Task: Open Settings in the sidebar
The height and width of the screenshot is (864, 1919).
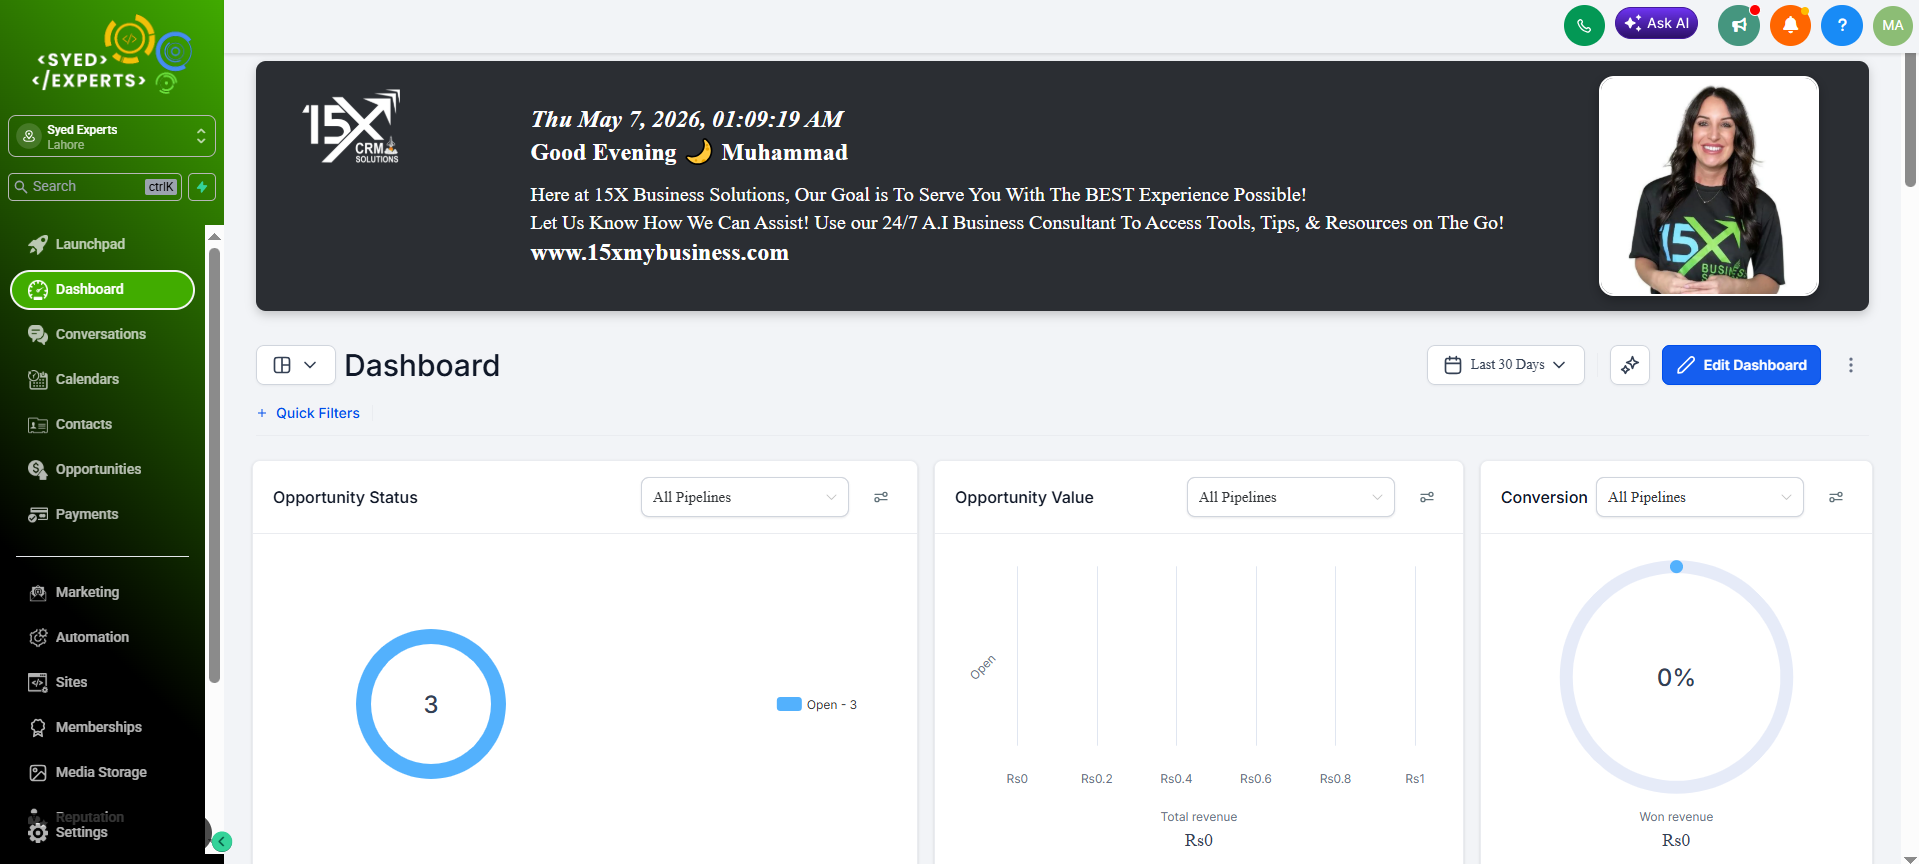Action: [x=81, y=833]
